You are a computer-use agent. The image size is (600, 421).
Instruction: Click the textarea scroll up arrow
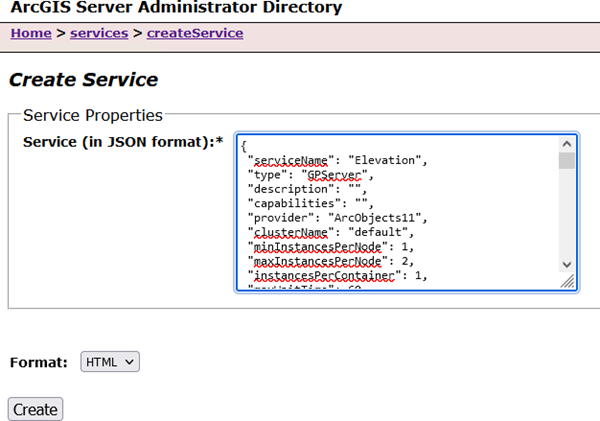[567, 144]
